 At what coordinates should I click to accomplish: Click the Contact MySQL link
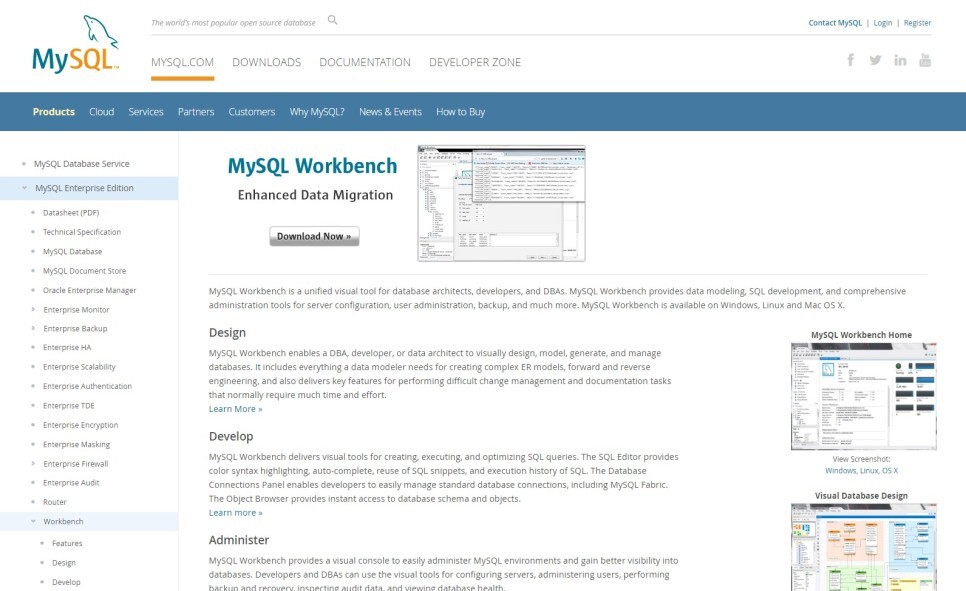(835, 23)
